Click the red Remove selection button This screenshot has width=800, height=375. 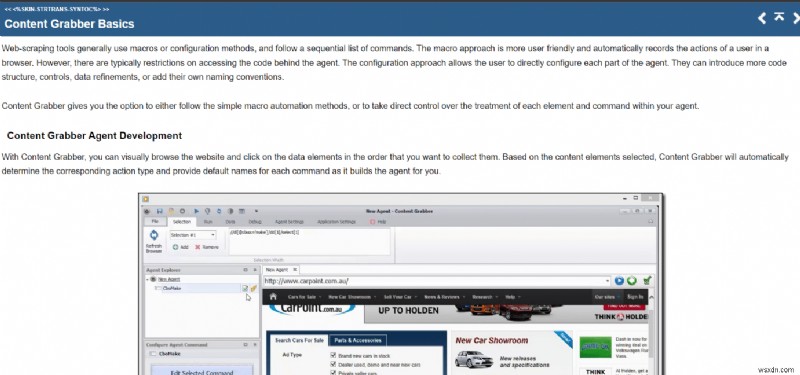(207, 247)
